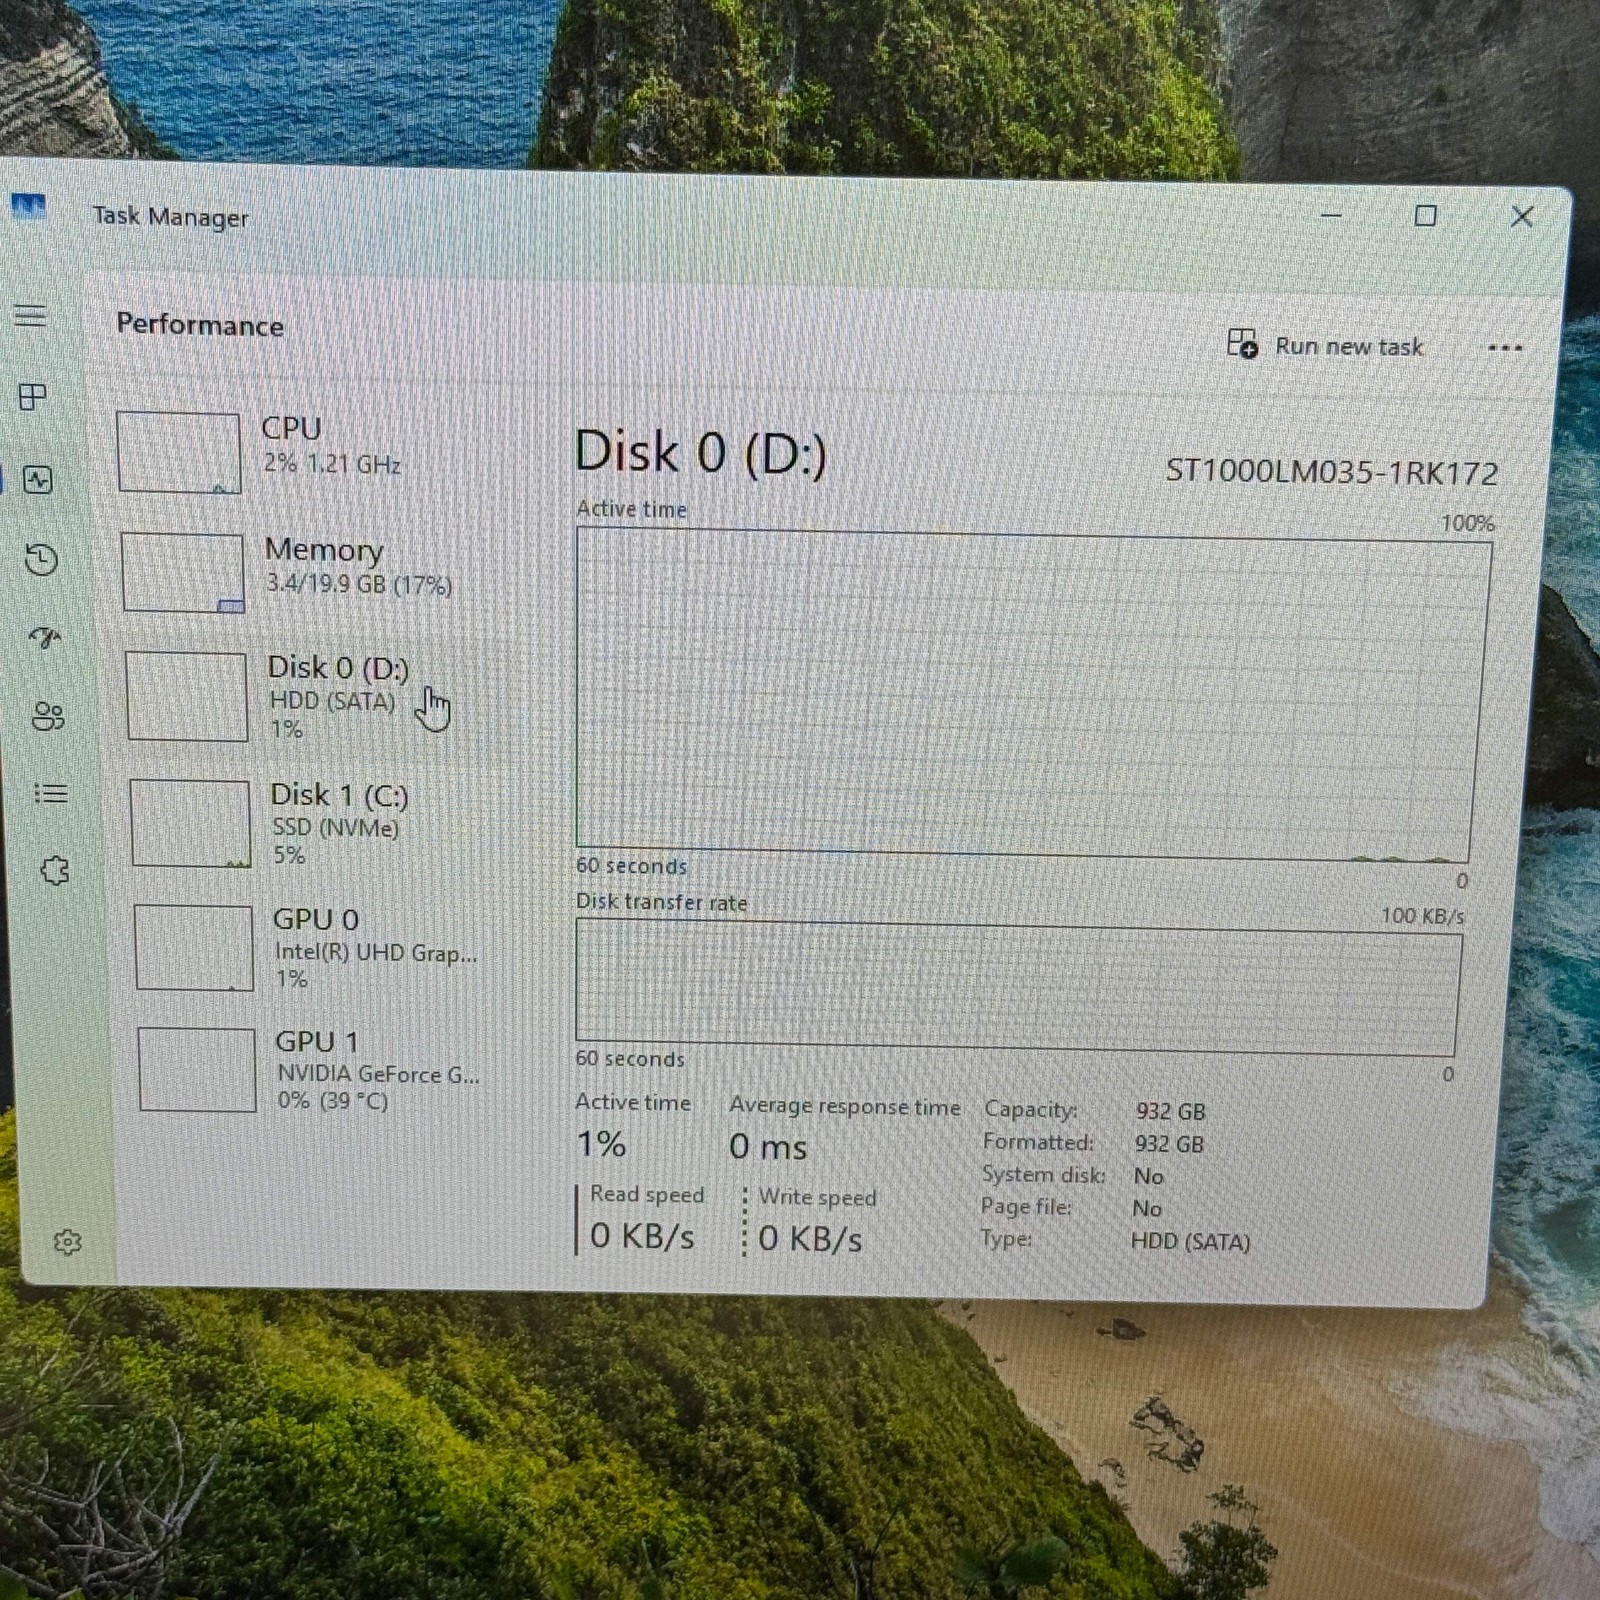Click the Write speed 0 KB/s value
Screen dimensions: 1600x1600
[x=810, y=1239]
